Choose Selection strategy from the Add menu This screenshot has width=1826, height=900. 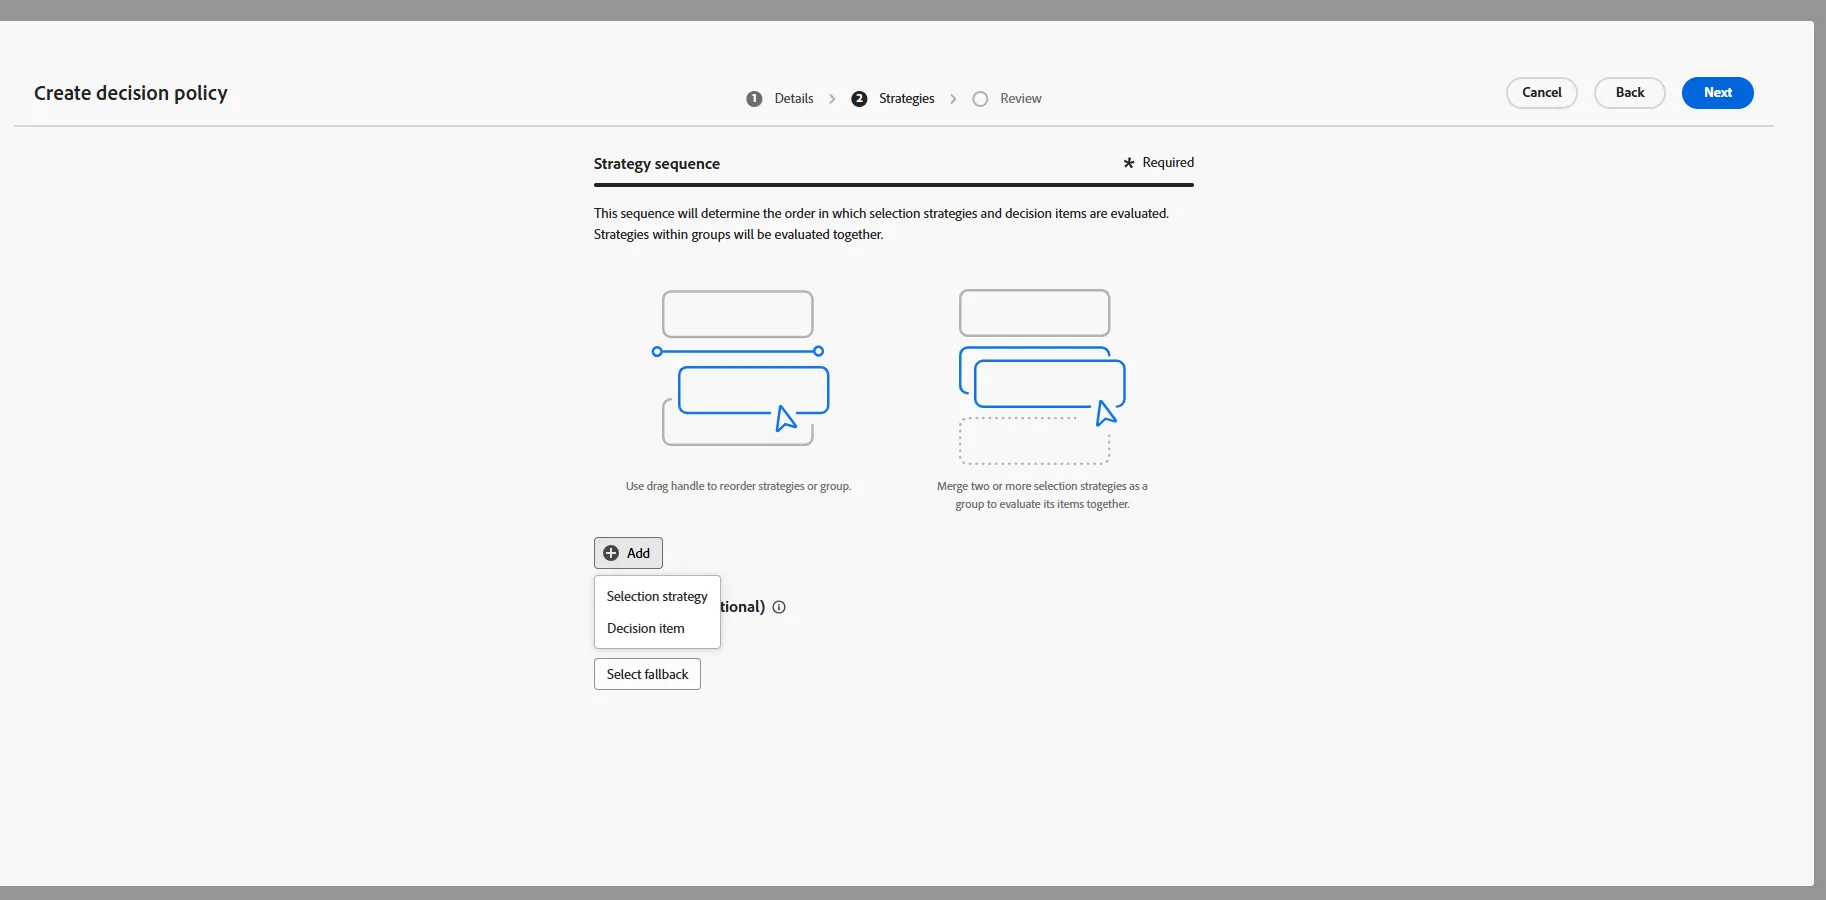pyautogui.click(x=657, y=596)
